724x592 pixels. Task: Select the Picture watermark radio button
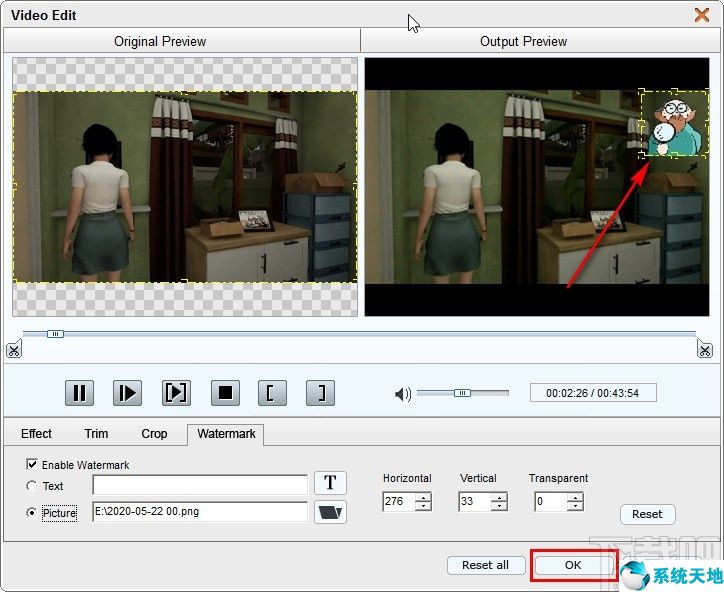click(31, 513)
